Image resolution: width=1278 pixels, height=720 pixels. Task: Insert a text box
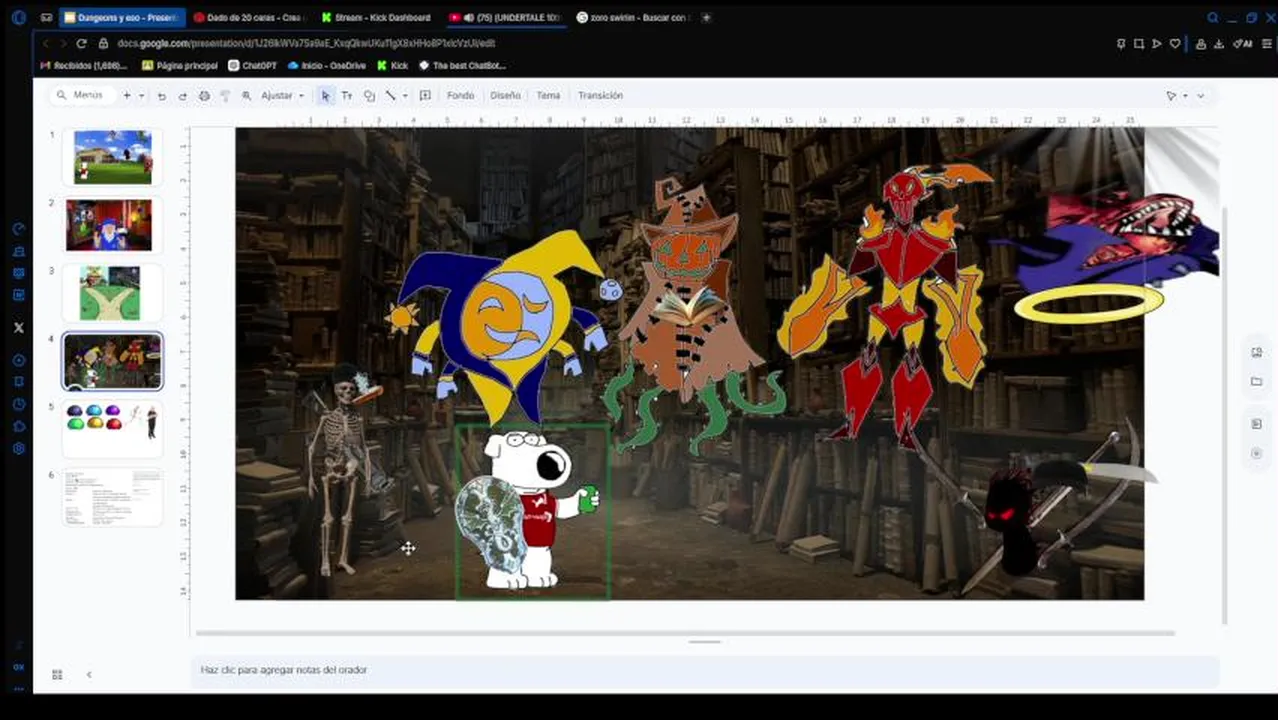coord(347,96)
